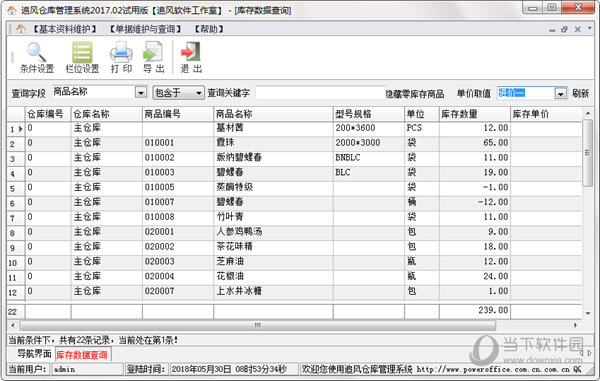This screenshot has width=600, height=381.
Task: Click product code cell 020003
Action: click(178, 262)
